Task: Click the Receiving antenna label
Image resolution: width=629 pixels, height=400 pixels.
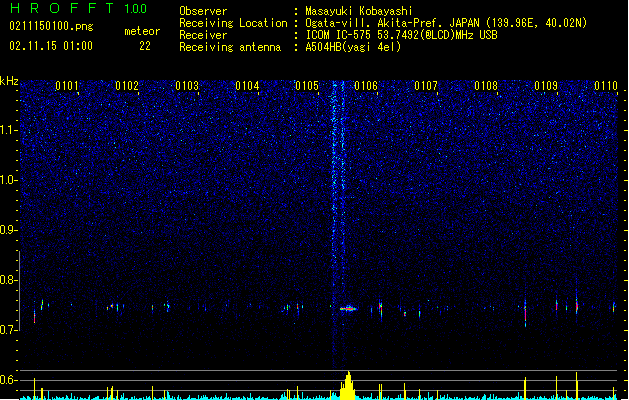Action: 230,48
